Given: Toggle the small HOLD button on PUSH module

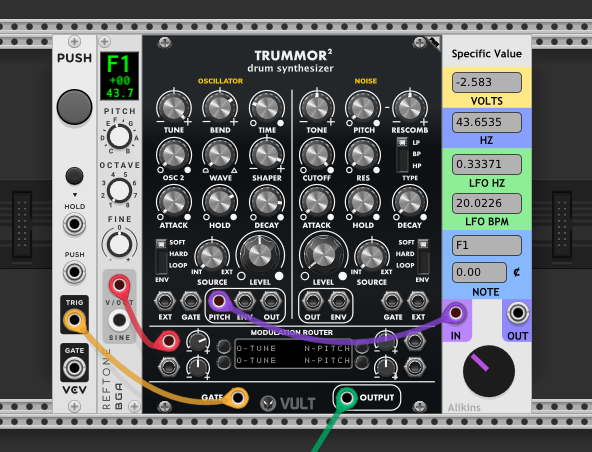Looking at the screenshot, I should 74,176.
